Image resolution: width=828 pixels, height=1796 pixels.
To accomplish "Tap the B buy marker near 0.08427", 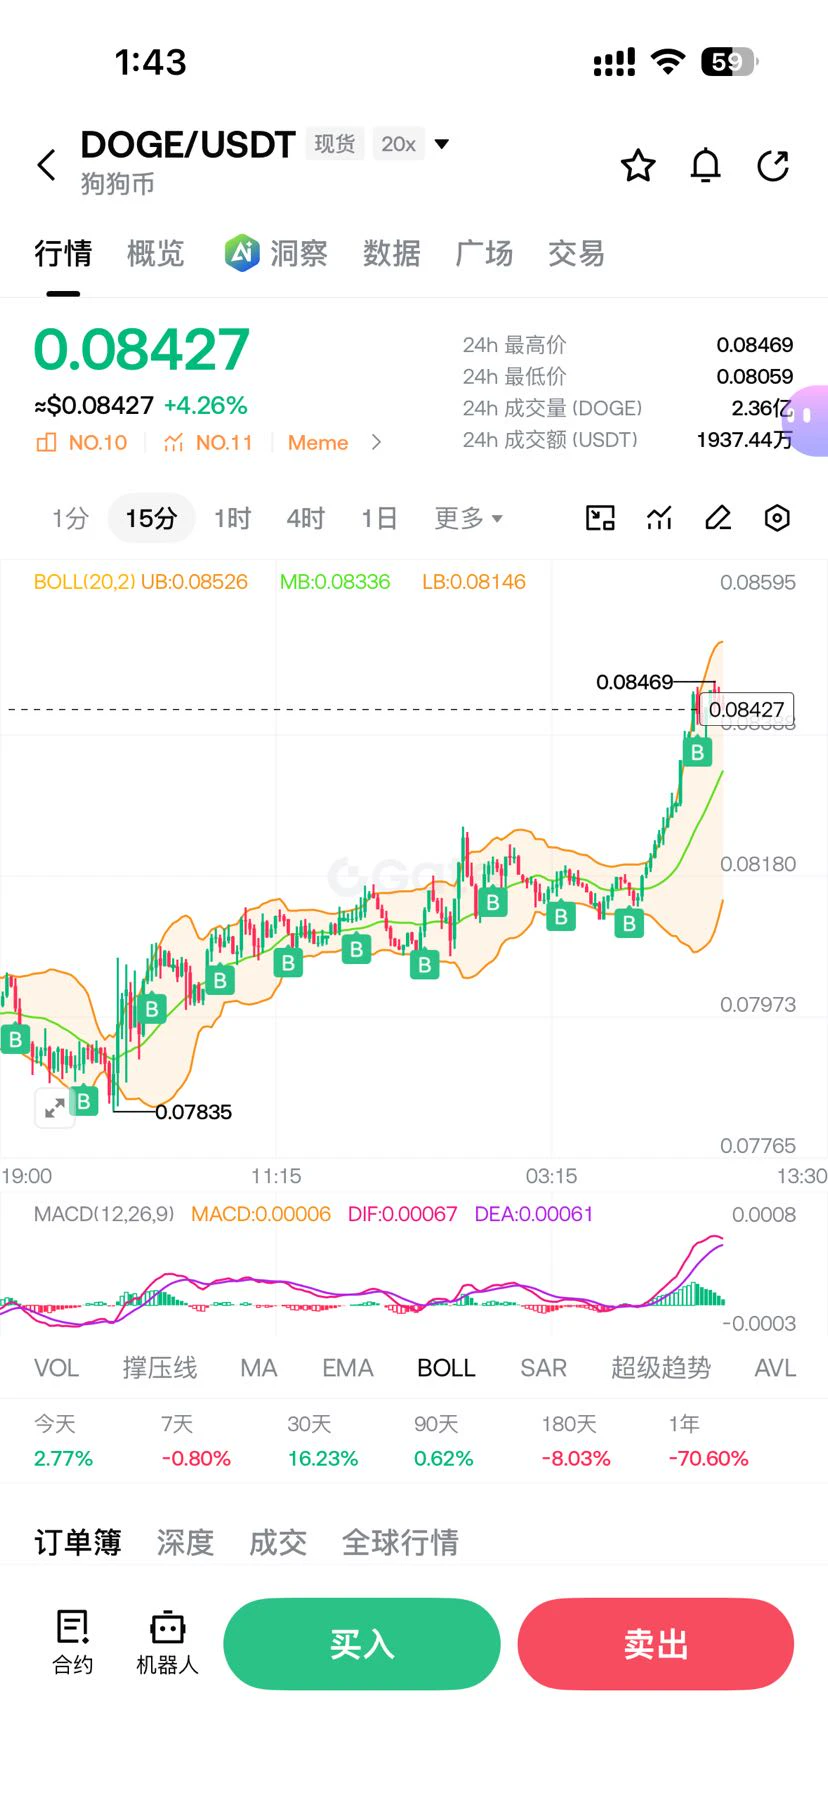I will [698, 752].
